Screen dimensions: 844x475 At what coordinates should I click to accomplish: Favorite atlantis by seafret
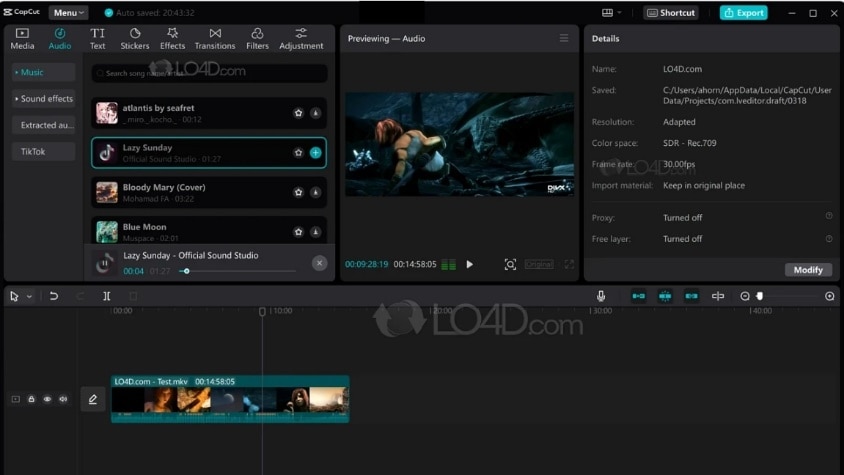click(x=298, y=113)
